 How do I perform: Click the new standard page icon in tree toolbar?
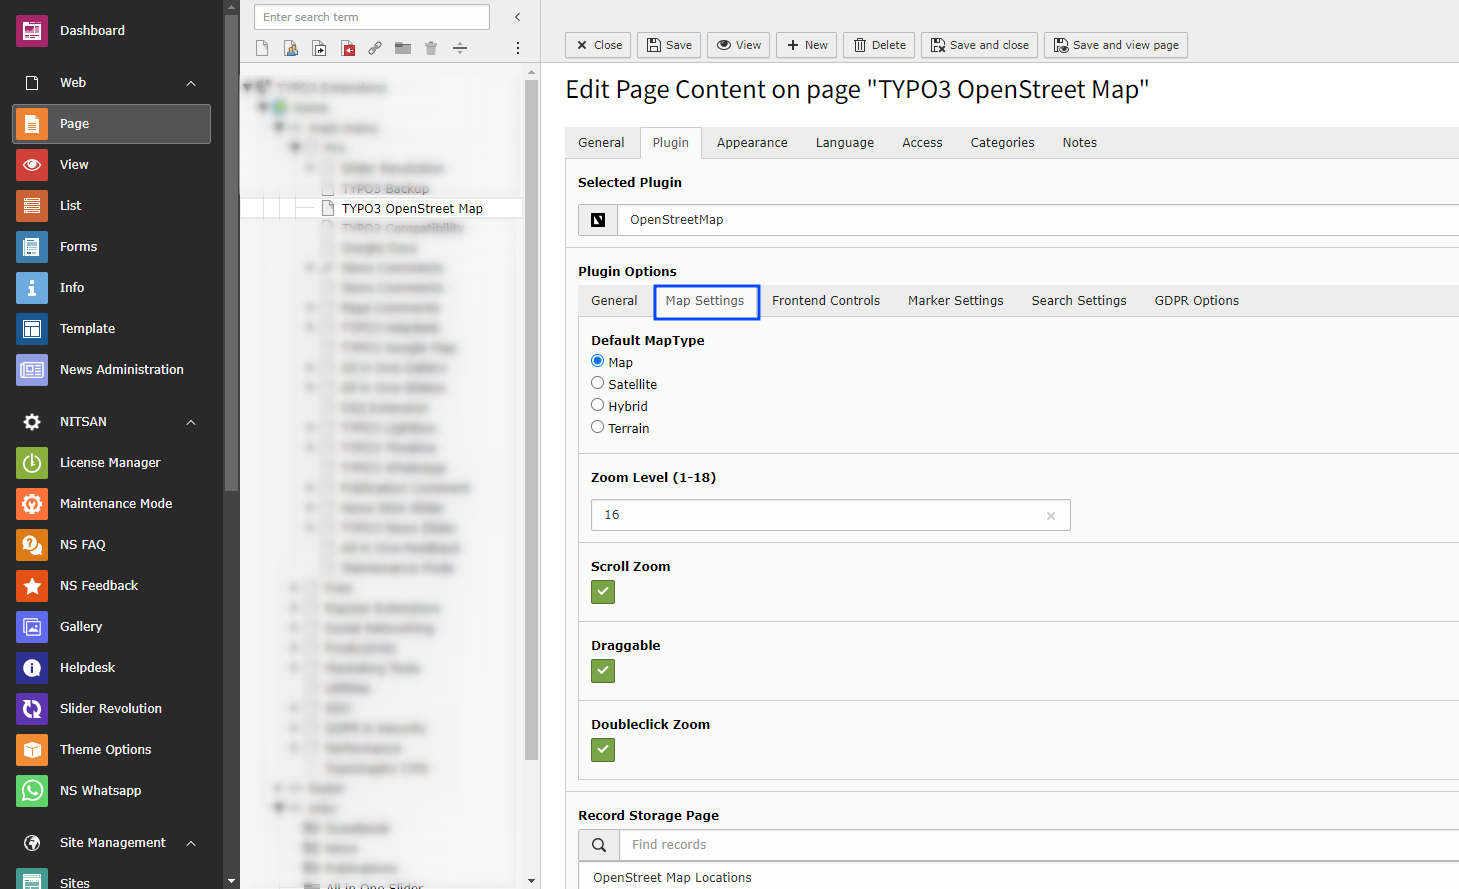[262, 48]
